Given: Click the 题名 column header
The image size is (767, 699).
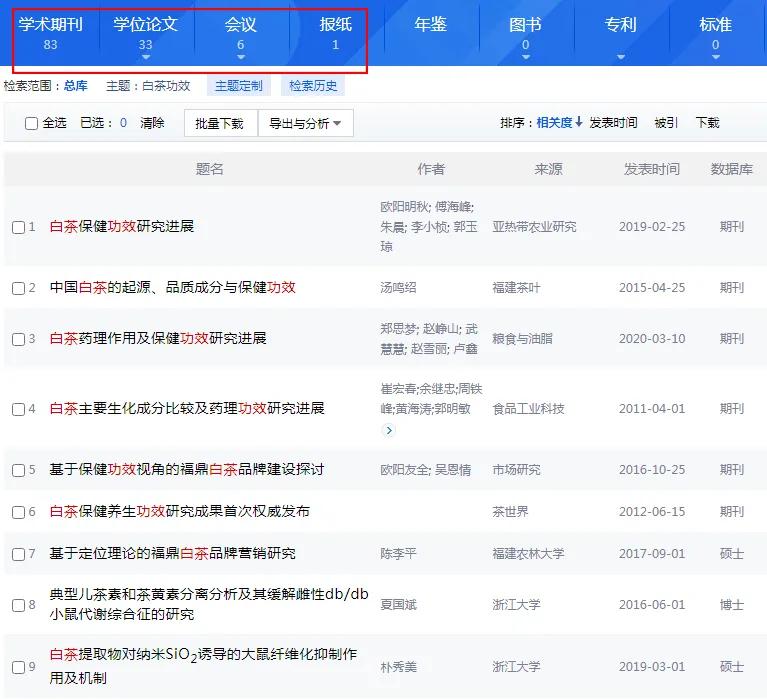Looking at the screenshot, I should (209, 169).
